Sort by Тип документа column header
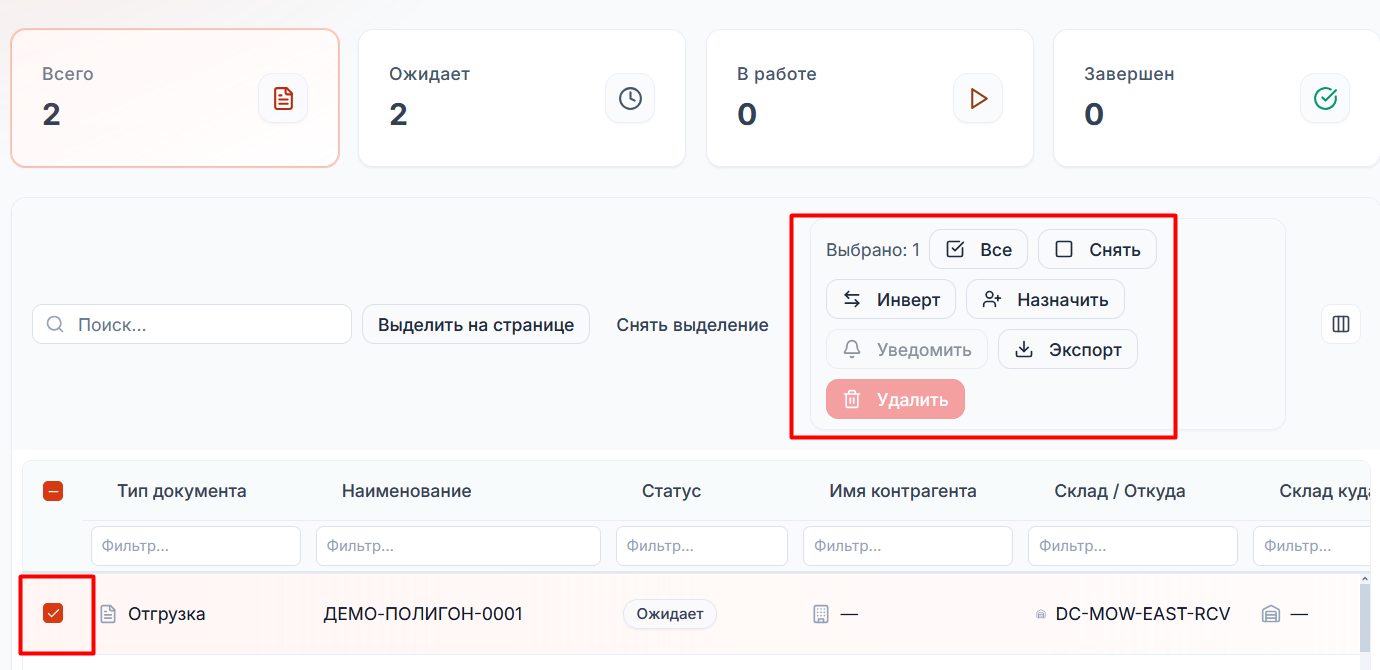This screenshot has width=1380, height=670. pyautogui.click(x=182, y=491)
